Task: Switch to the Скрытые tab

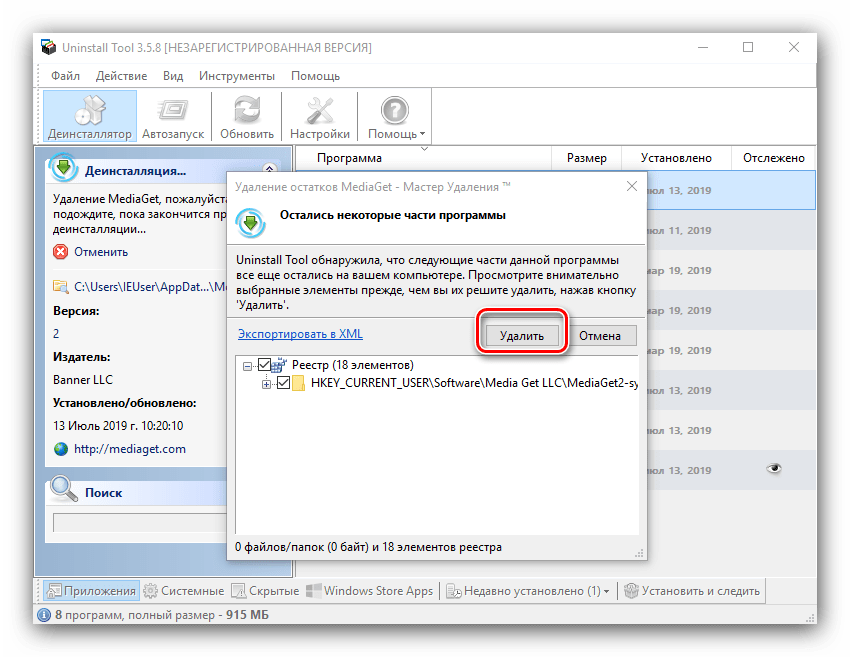Action: (x=265, y=591)
